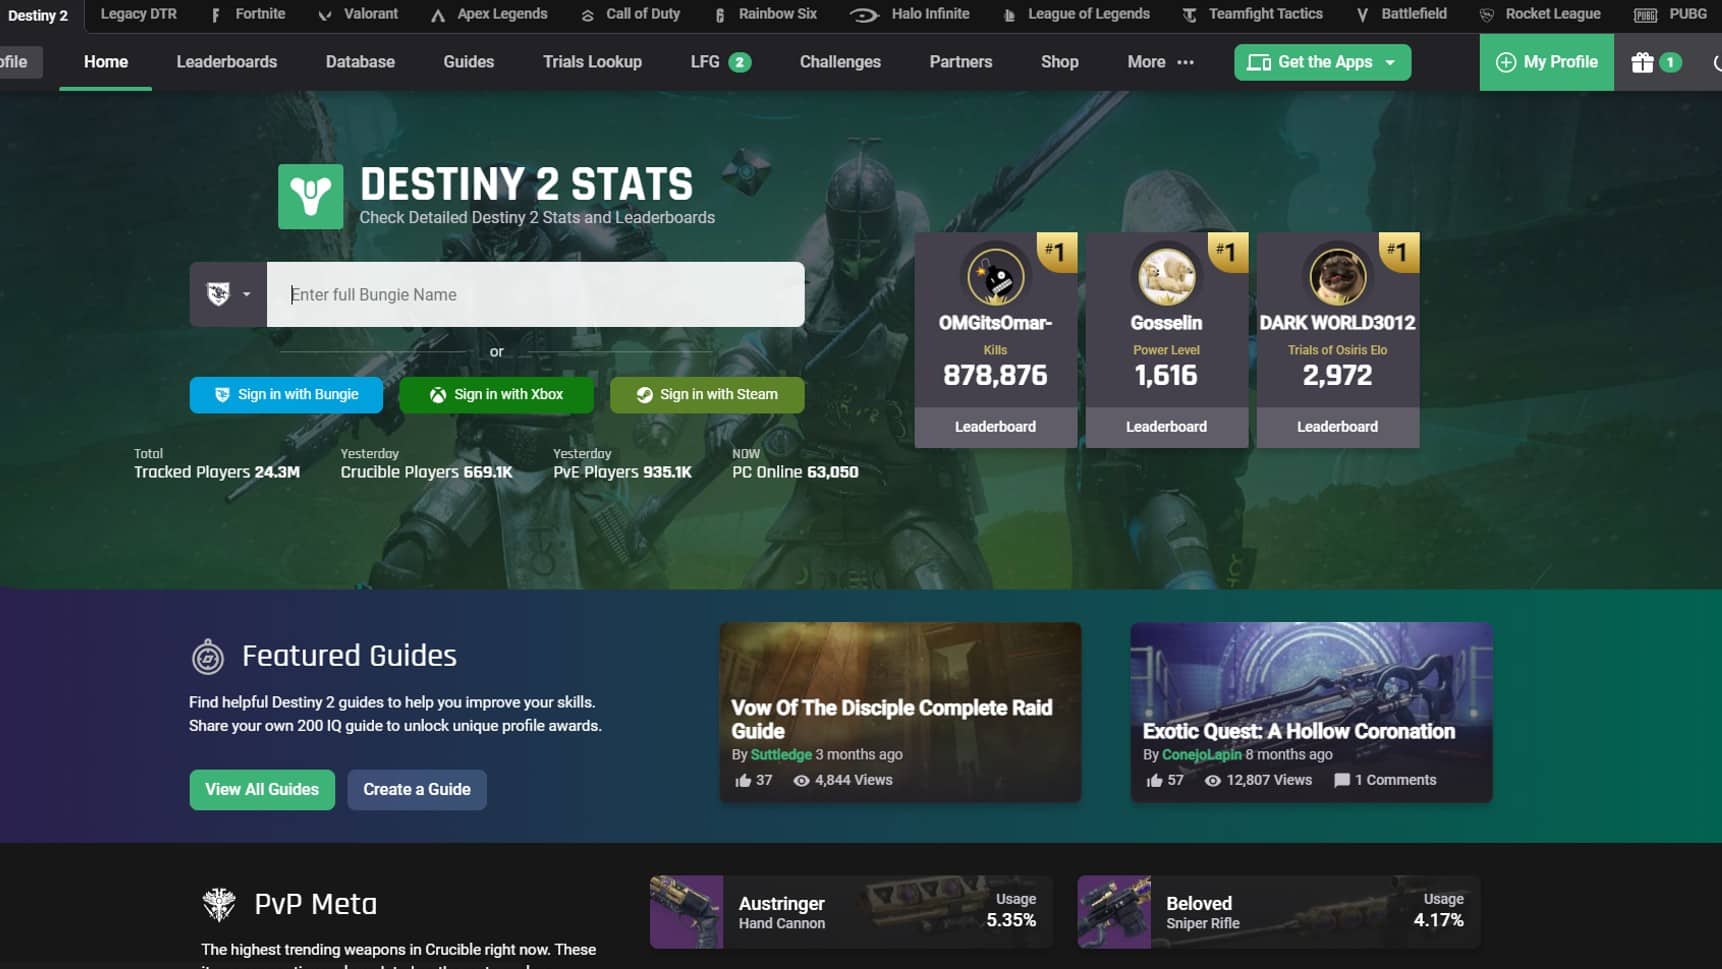Open the gift box rewards icon
This screenshot has height=969, width=1722.
point(1642,62)
